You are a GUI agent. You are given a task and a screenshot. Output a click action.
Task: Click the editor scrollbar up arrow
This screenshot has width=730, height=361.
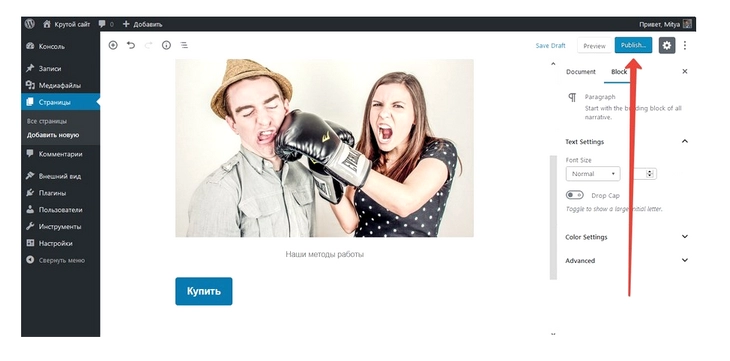pyautogui.click(x=553, y=64)
